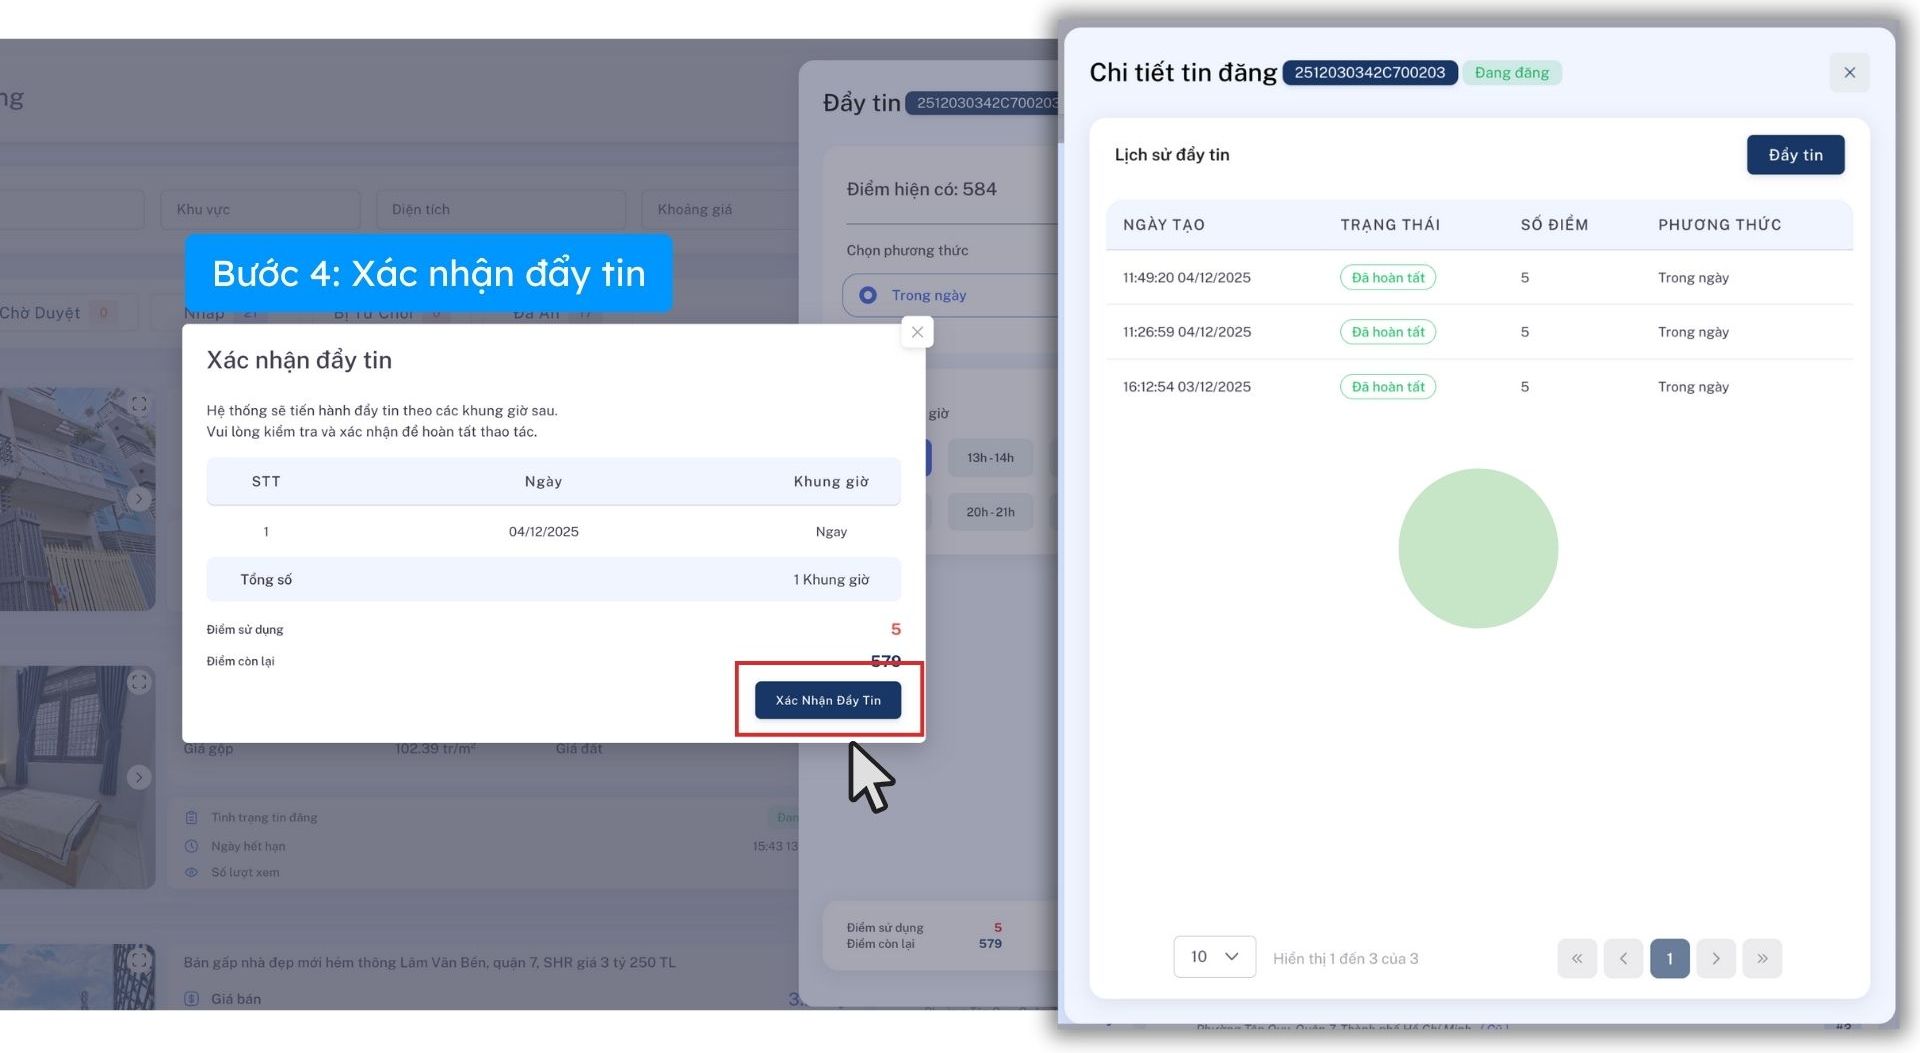Screen dimensions: 1920x1053
Task: Go to previous page of push history
Action: coord(1622,958)
